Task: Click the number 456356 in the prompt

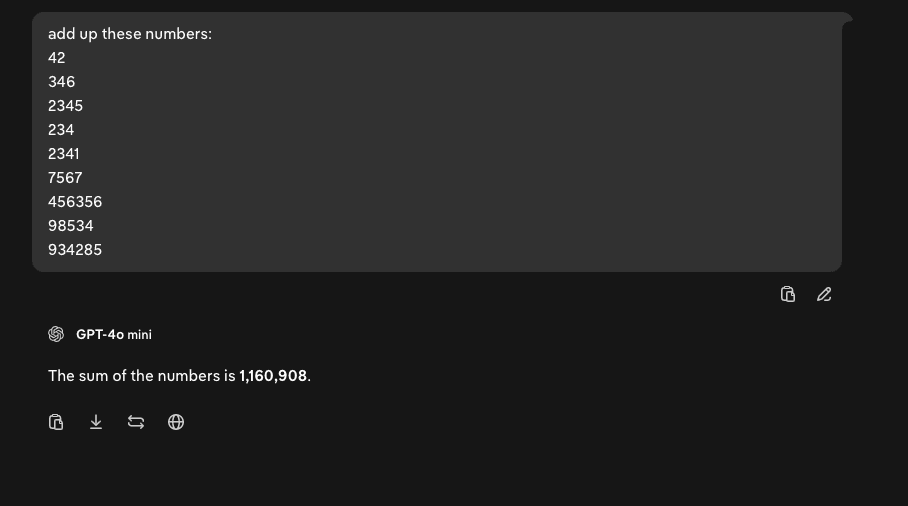Action: click(75, 202)
